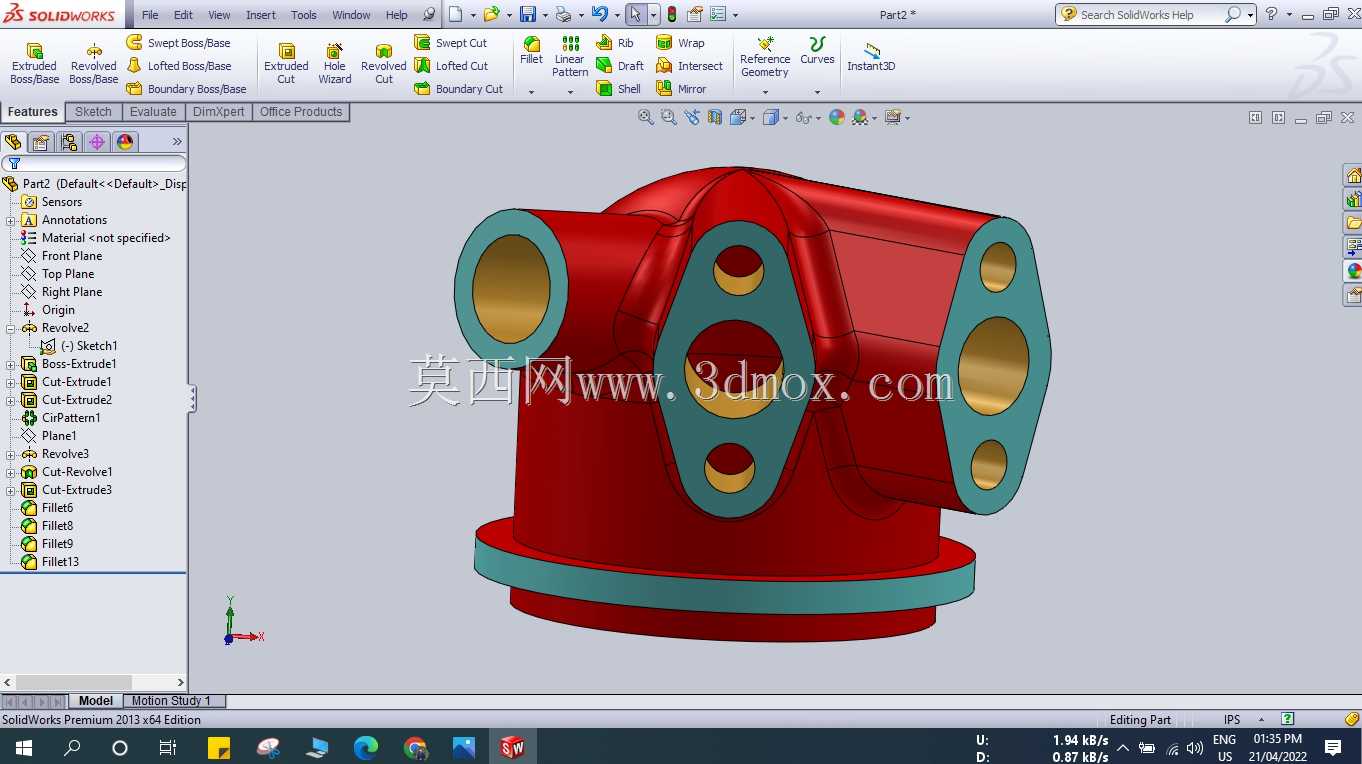This screenshot has height=764, width=1362.
Task: Click the feature tree filter field
Action: point(94,164)
